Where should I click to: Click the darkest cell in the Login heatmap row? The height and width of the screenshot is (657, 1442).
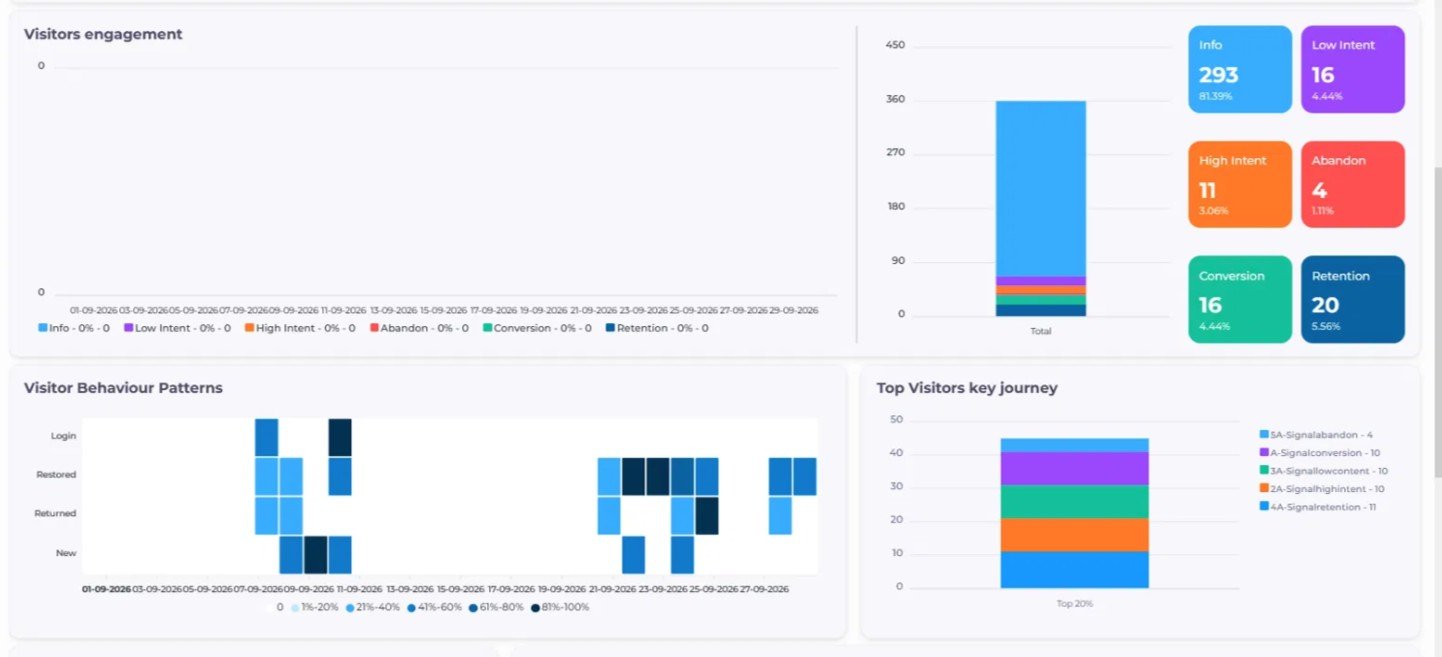(x=340, y=437)
